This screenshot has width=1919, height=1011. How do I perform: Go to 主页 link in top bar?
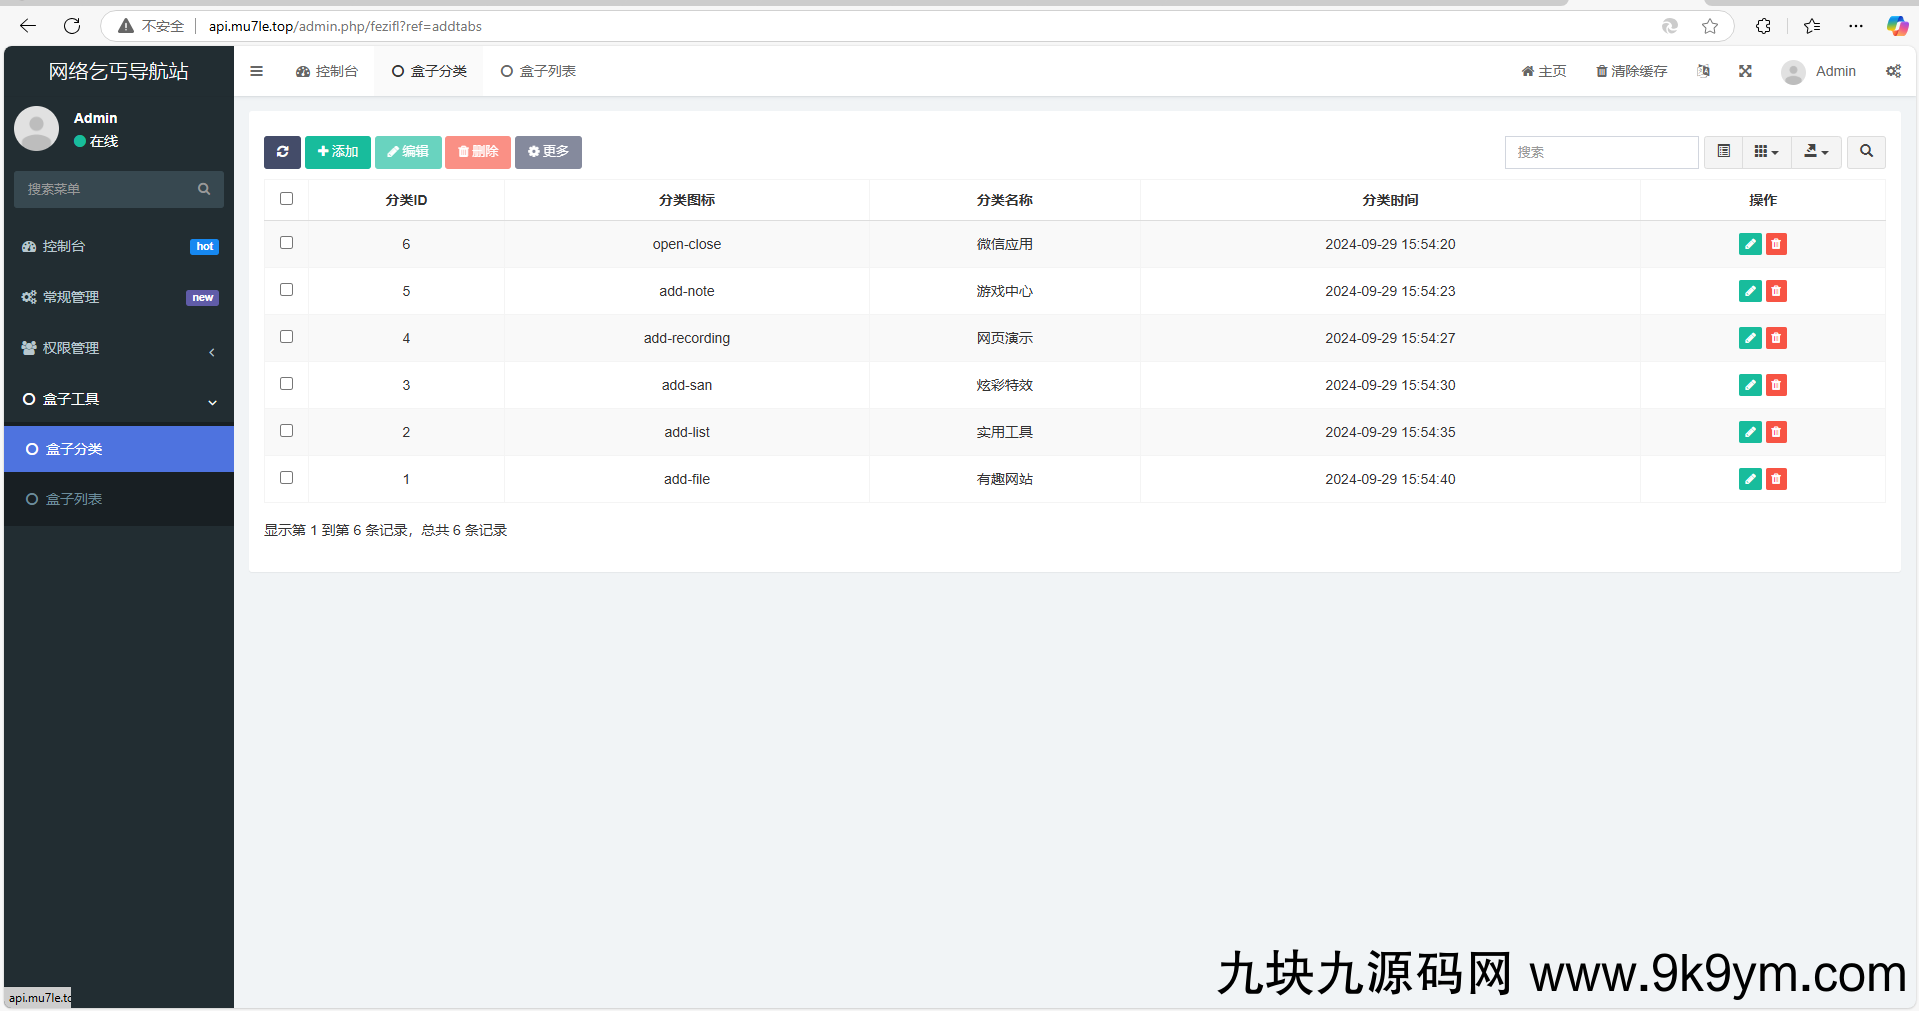[x=1544, y=71]
